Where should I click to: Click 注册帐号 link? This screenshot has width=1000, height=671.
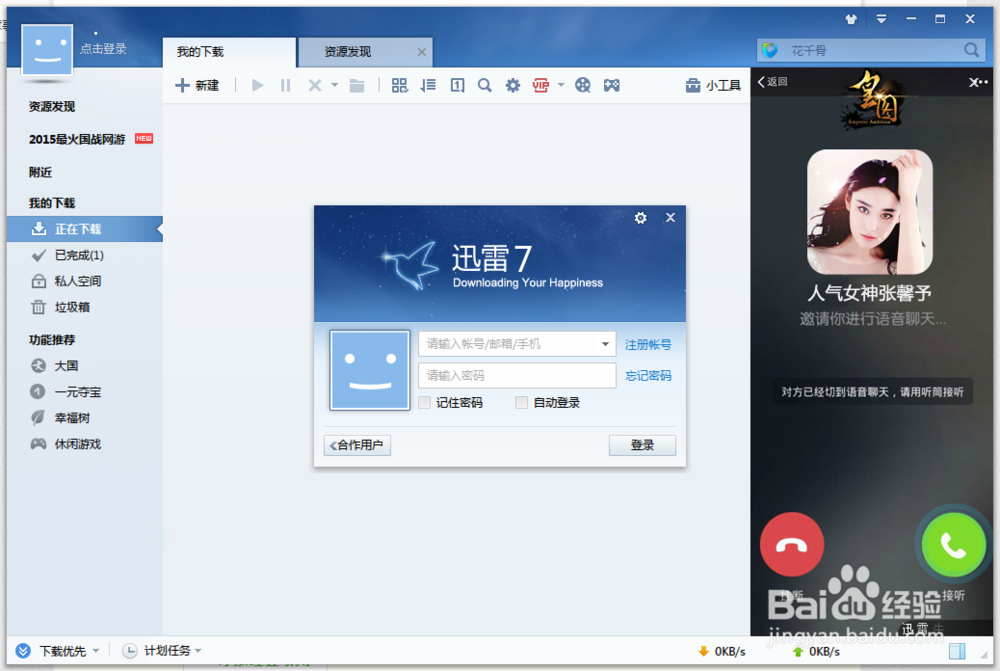click(648, 344)
